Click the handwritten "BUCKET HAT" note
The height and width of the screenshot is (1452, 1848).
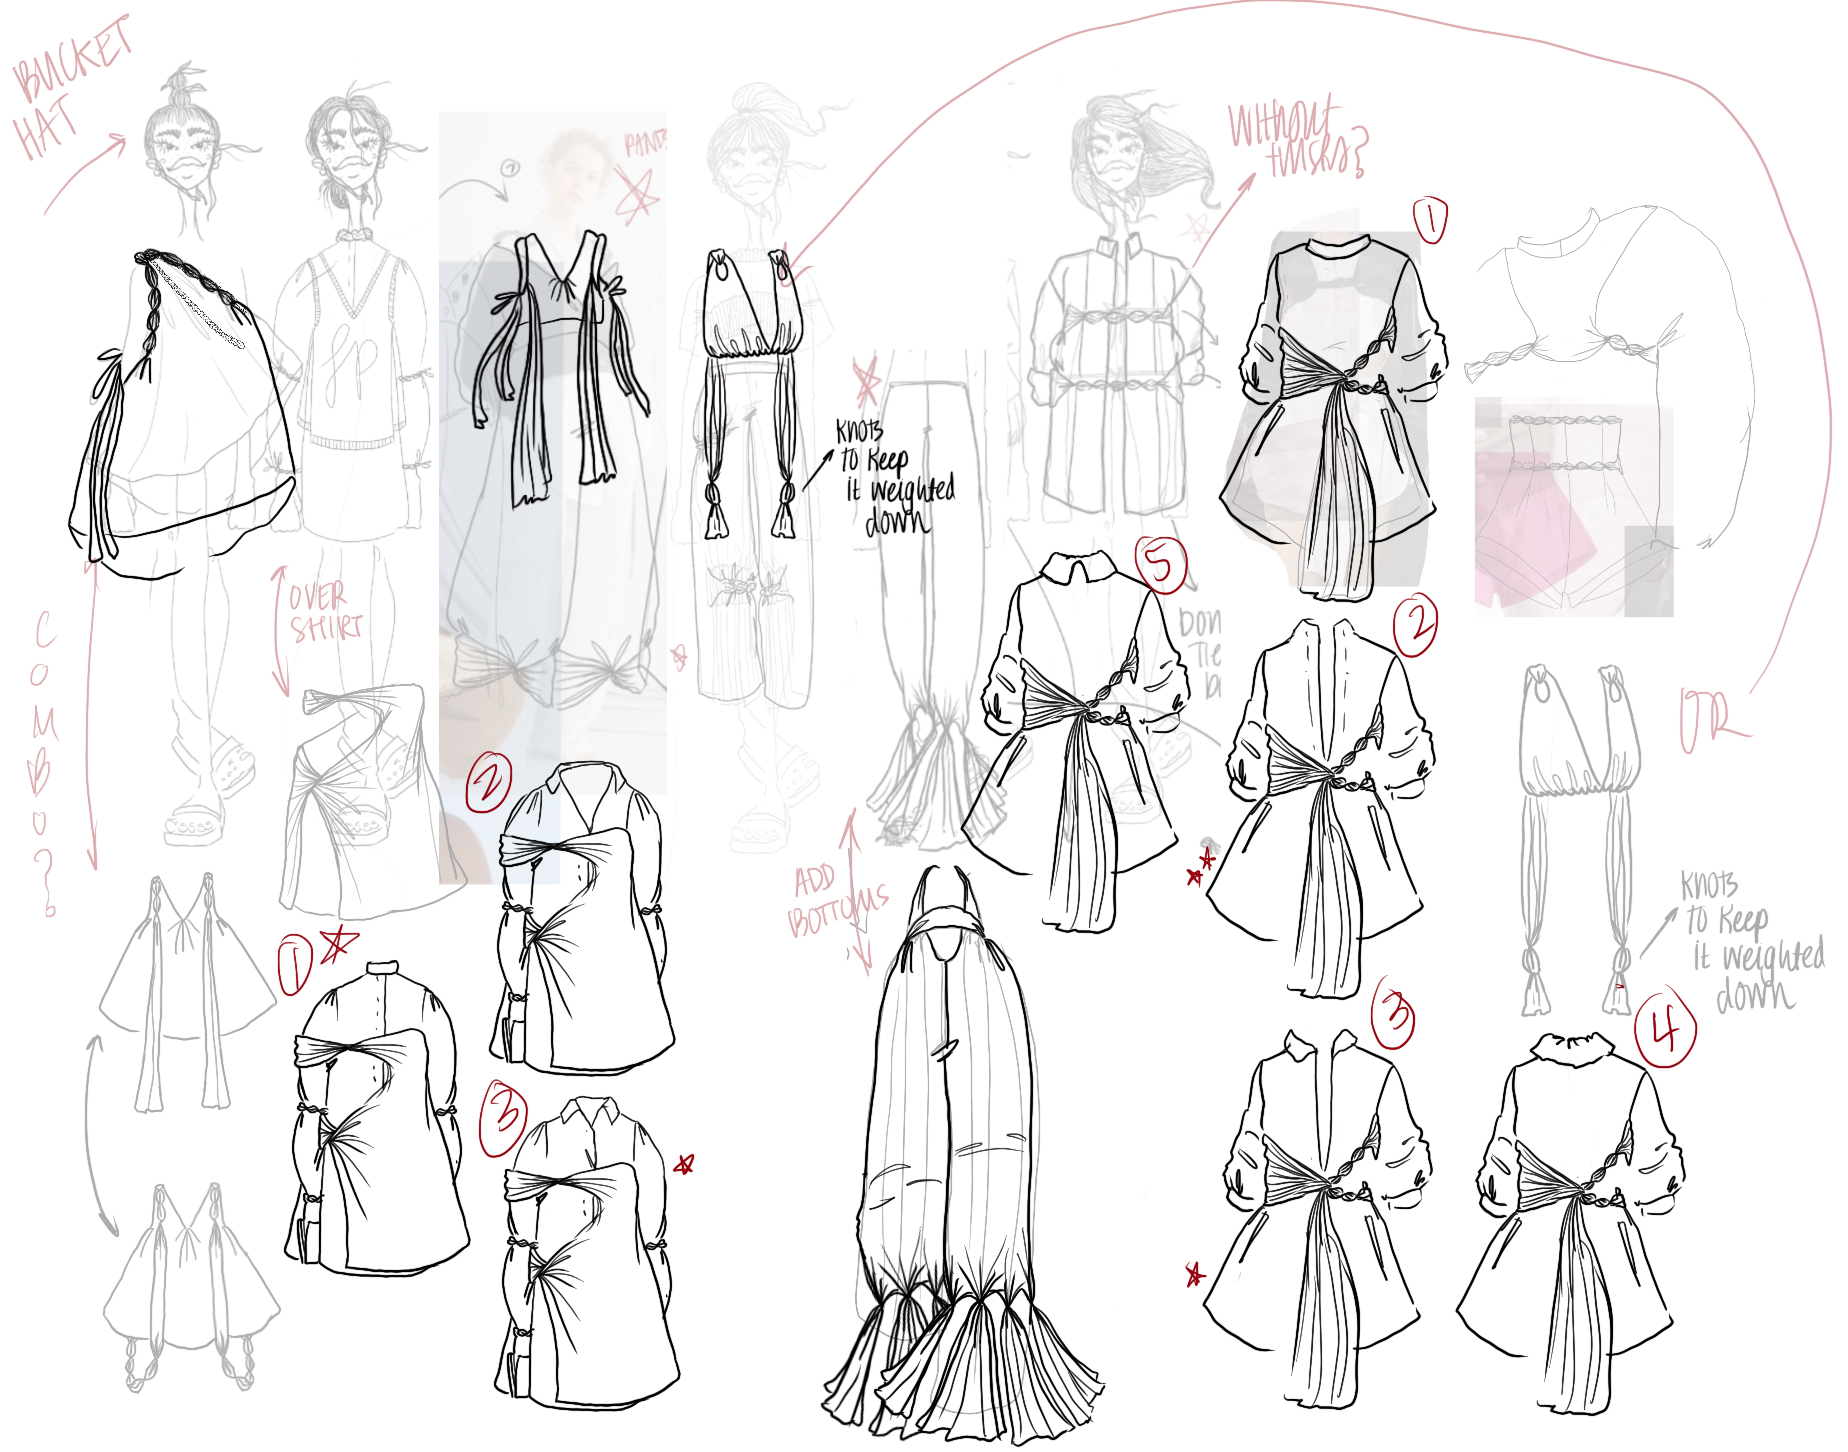pyautogui.click(x=70, y=88)
